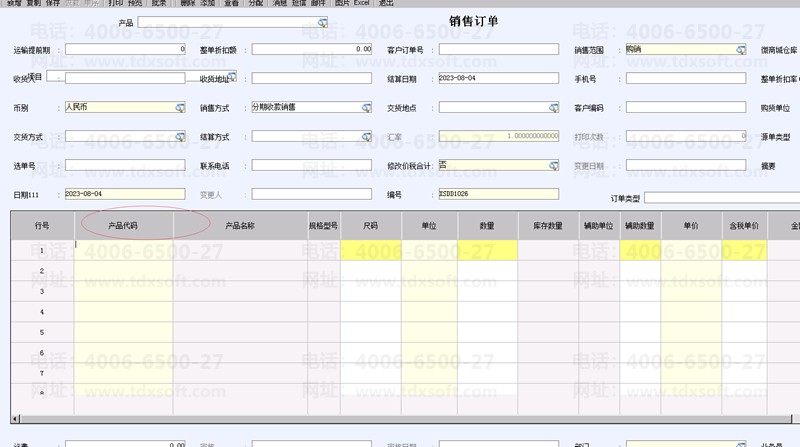The height and width of the screenshot is (447, 800).
Task: Click the 删除 (Delete) toolbar button
Action: point(188,3)
